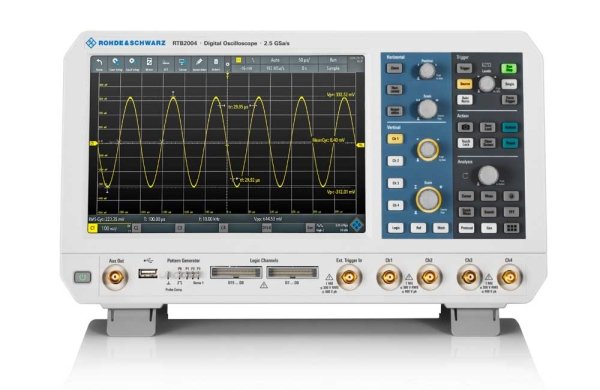This screenshot has height=390, width=600.
Task: Tap the Auto trigger mode field
Action: click(275, 60)
